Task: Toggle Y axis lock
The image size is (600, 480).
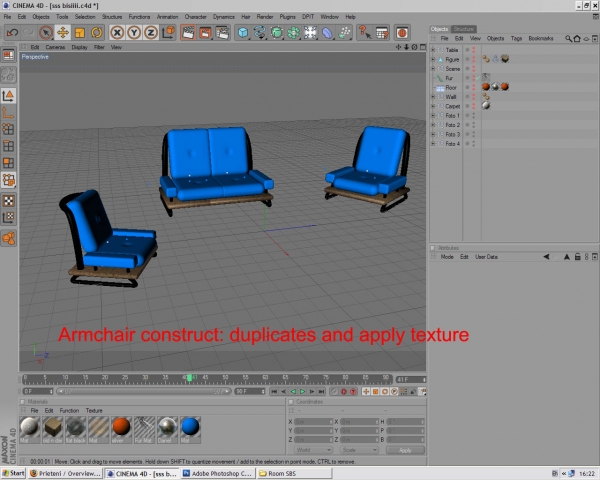Action: coord(134,33)
